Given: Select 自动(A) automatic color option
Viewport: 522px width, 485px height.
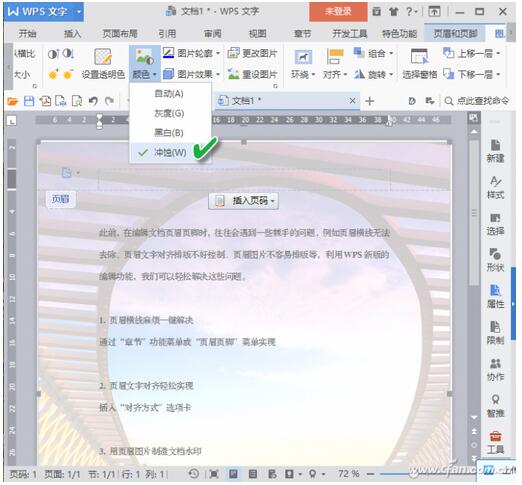Looking at the screenshot, I should (170, 94).
